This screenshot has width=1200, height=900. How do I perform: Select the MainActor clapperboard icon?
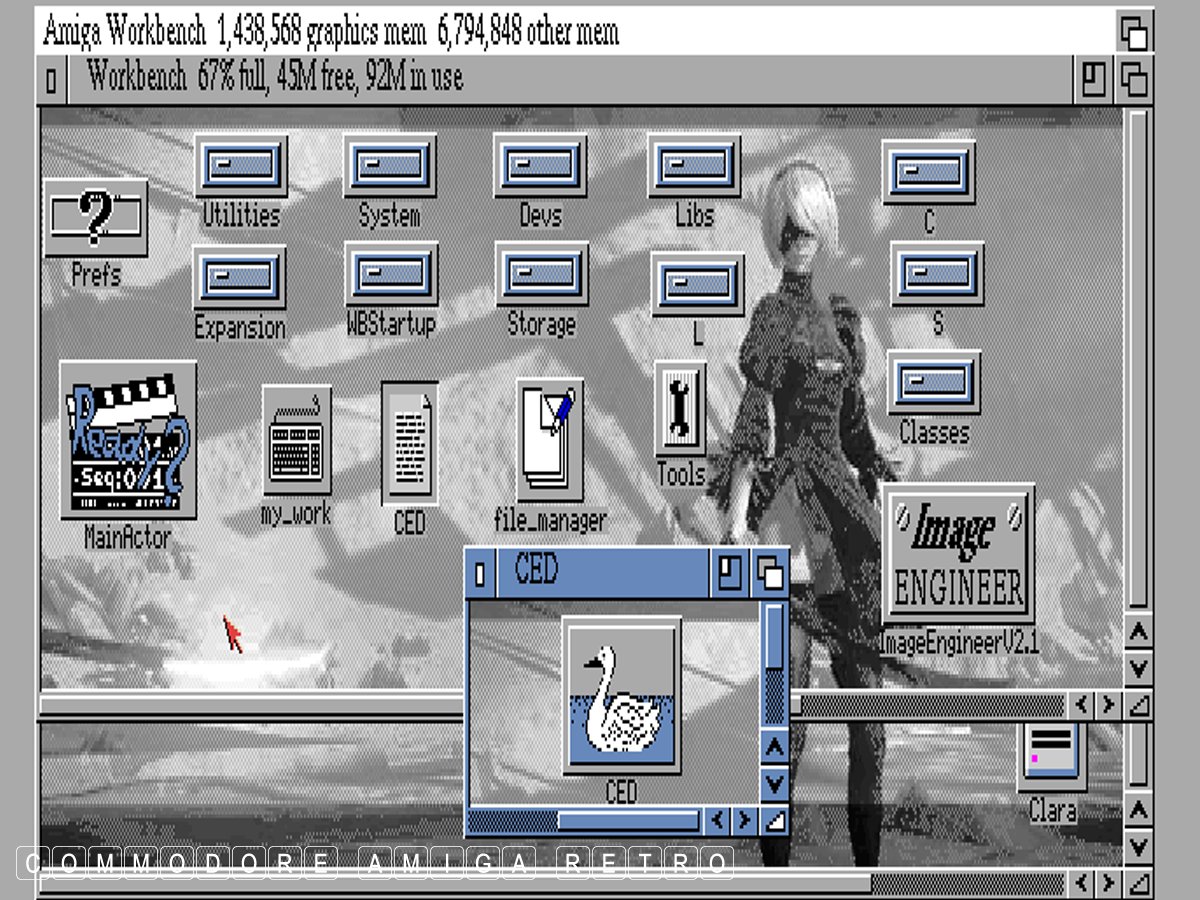point(128,441)
